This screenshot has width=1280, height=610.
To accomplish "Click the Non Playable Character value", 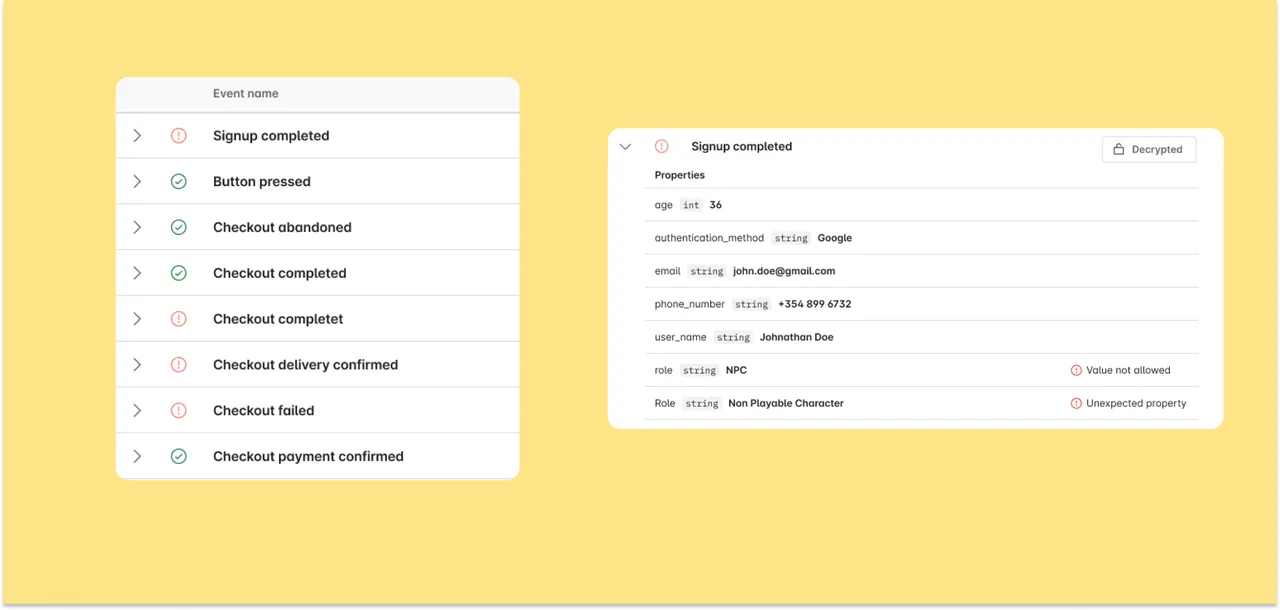I will 786,403.
